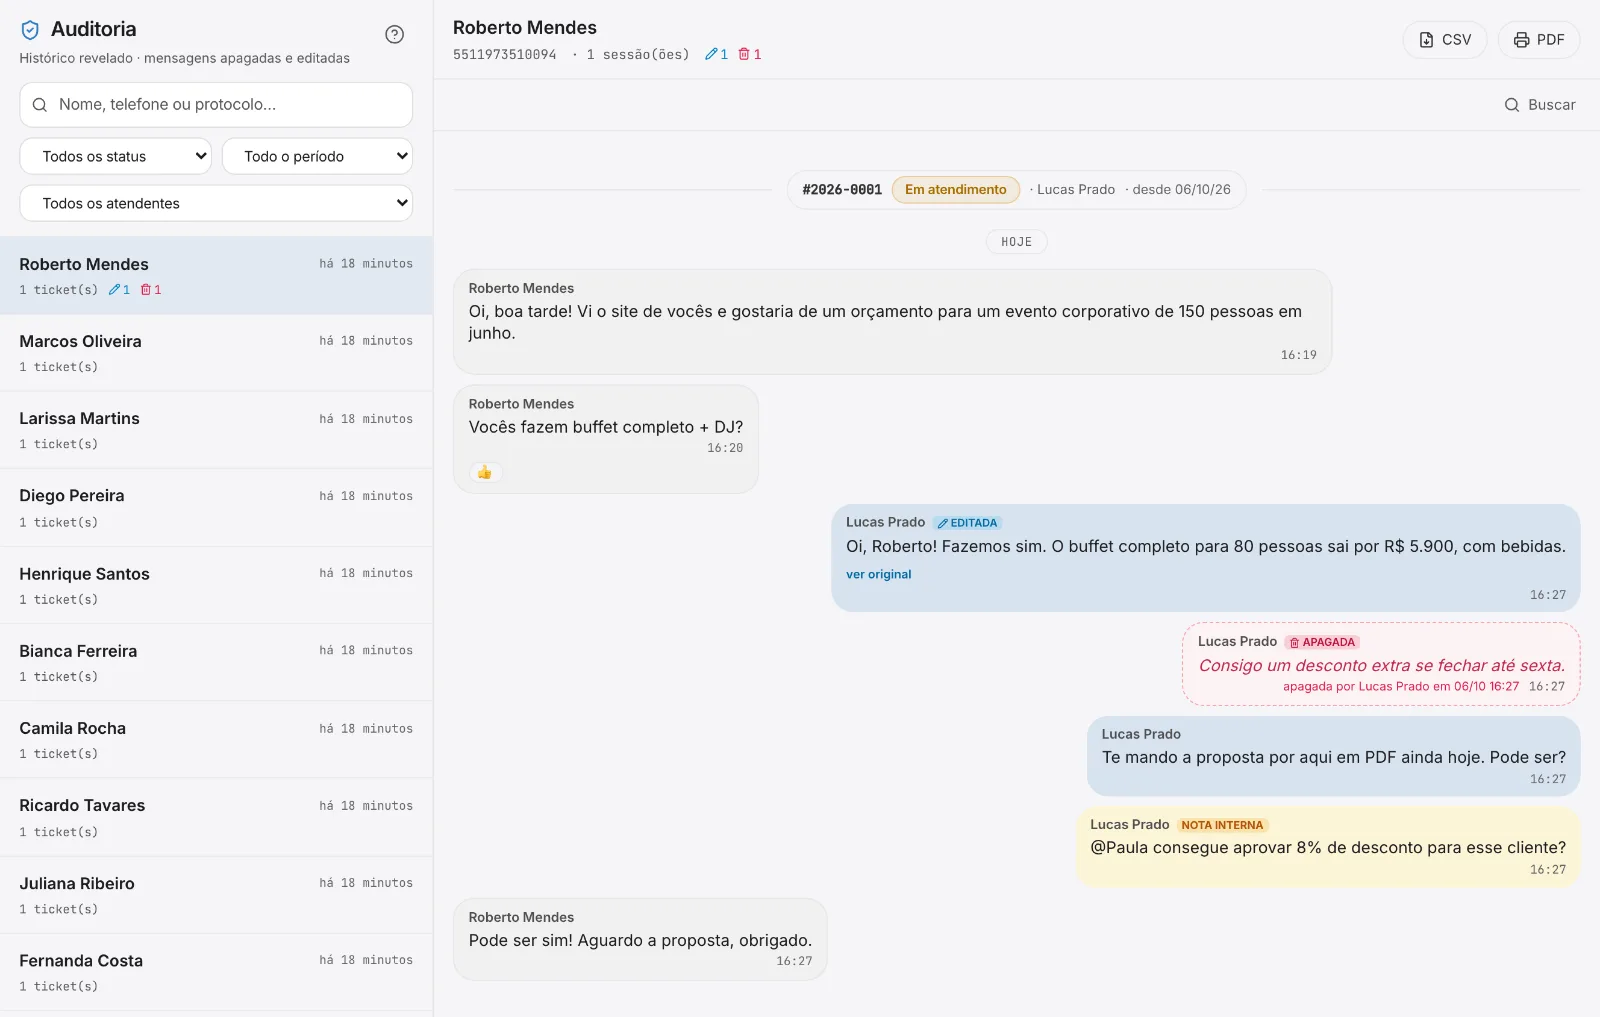Click message 'Pode ser sim! Aguardo a proposta'
Viewport: 1600px width, 1017px height.
coord(640,939)
